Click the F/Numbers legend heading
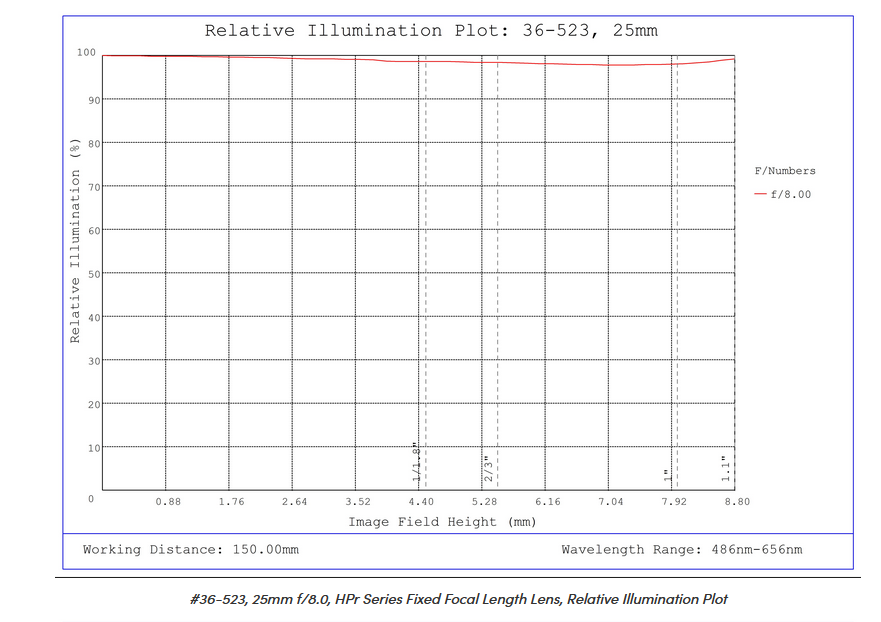The height and width of the screenshot is (622, 881). [784, 171]
